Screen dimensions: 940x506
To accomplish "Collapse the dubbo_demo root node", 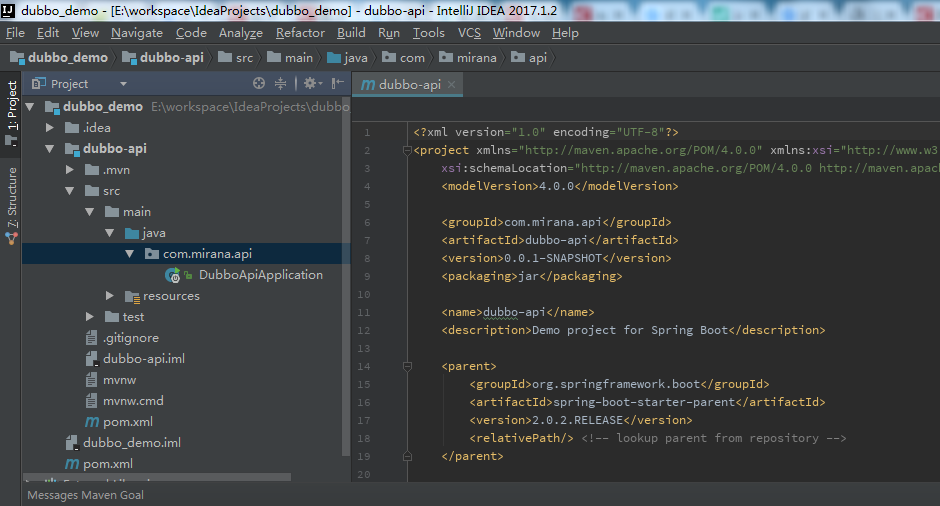I will tap(30, 107).
